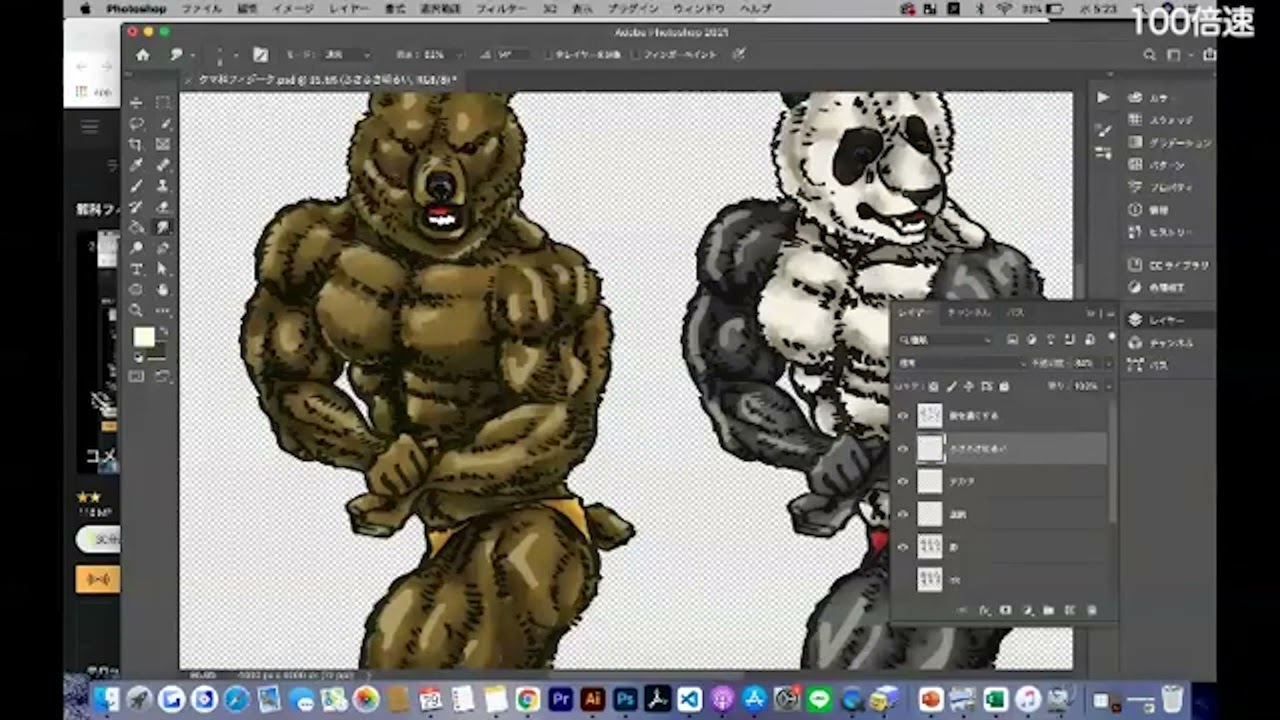
Task: Expand the layer opacity dropdown arrow
Action: tap(1107, 363)
